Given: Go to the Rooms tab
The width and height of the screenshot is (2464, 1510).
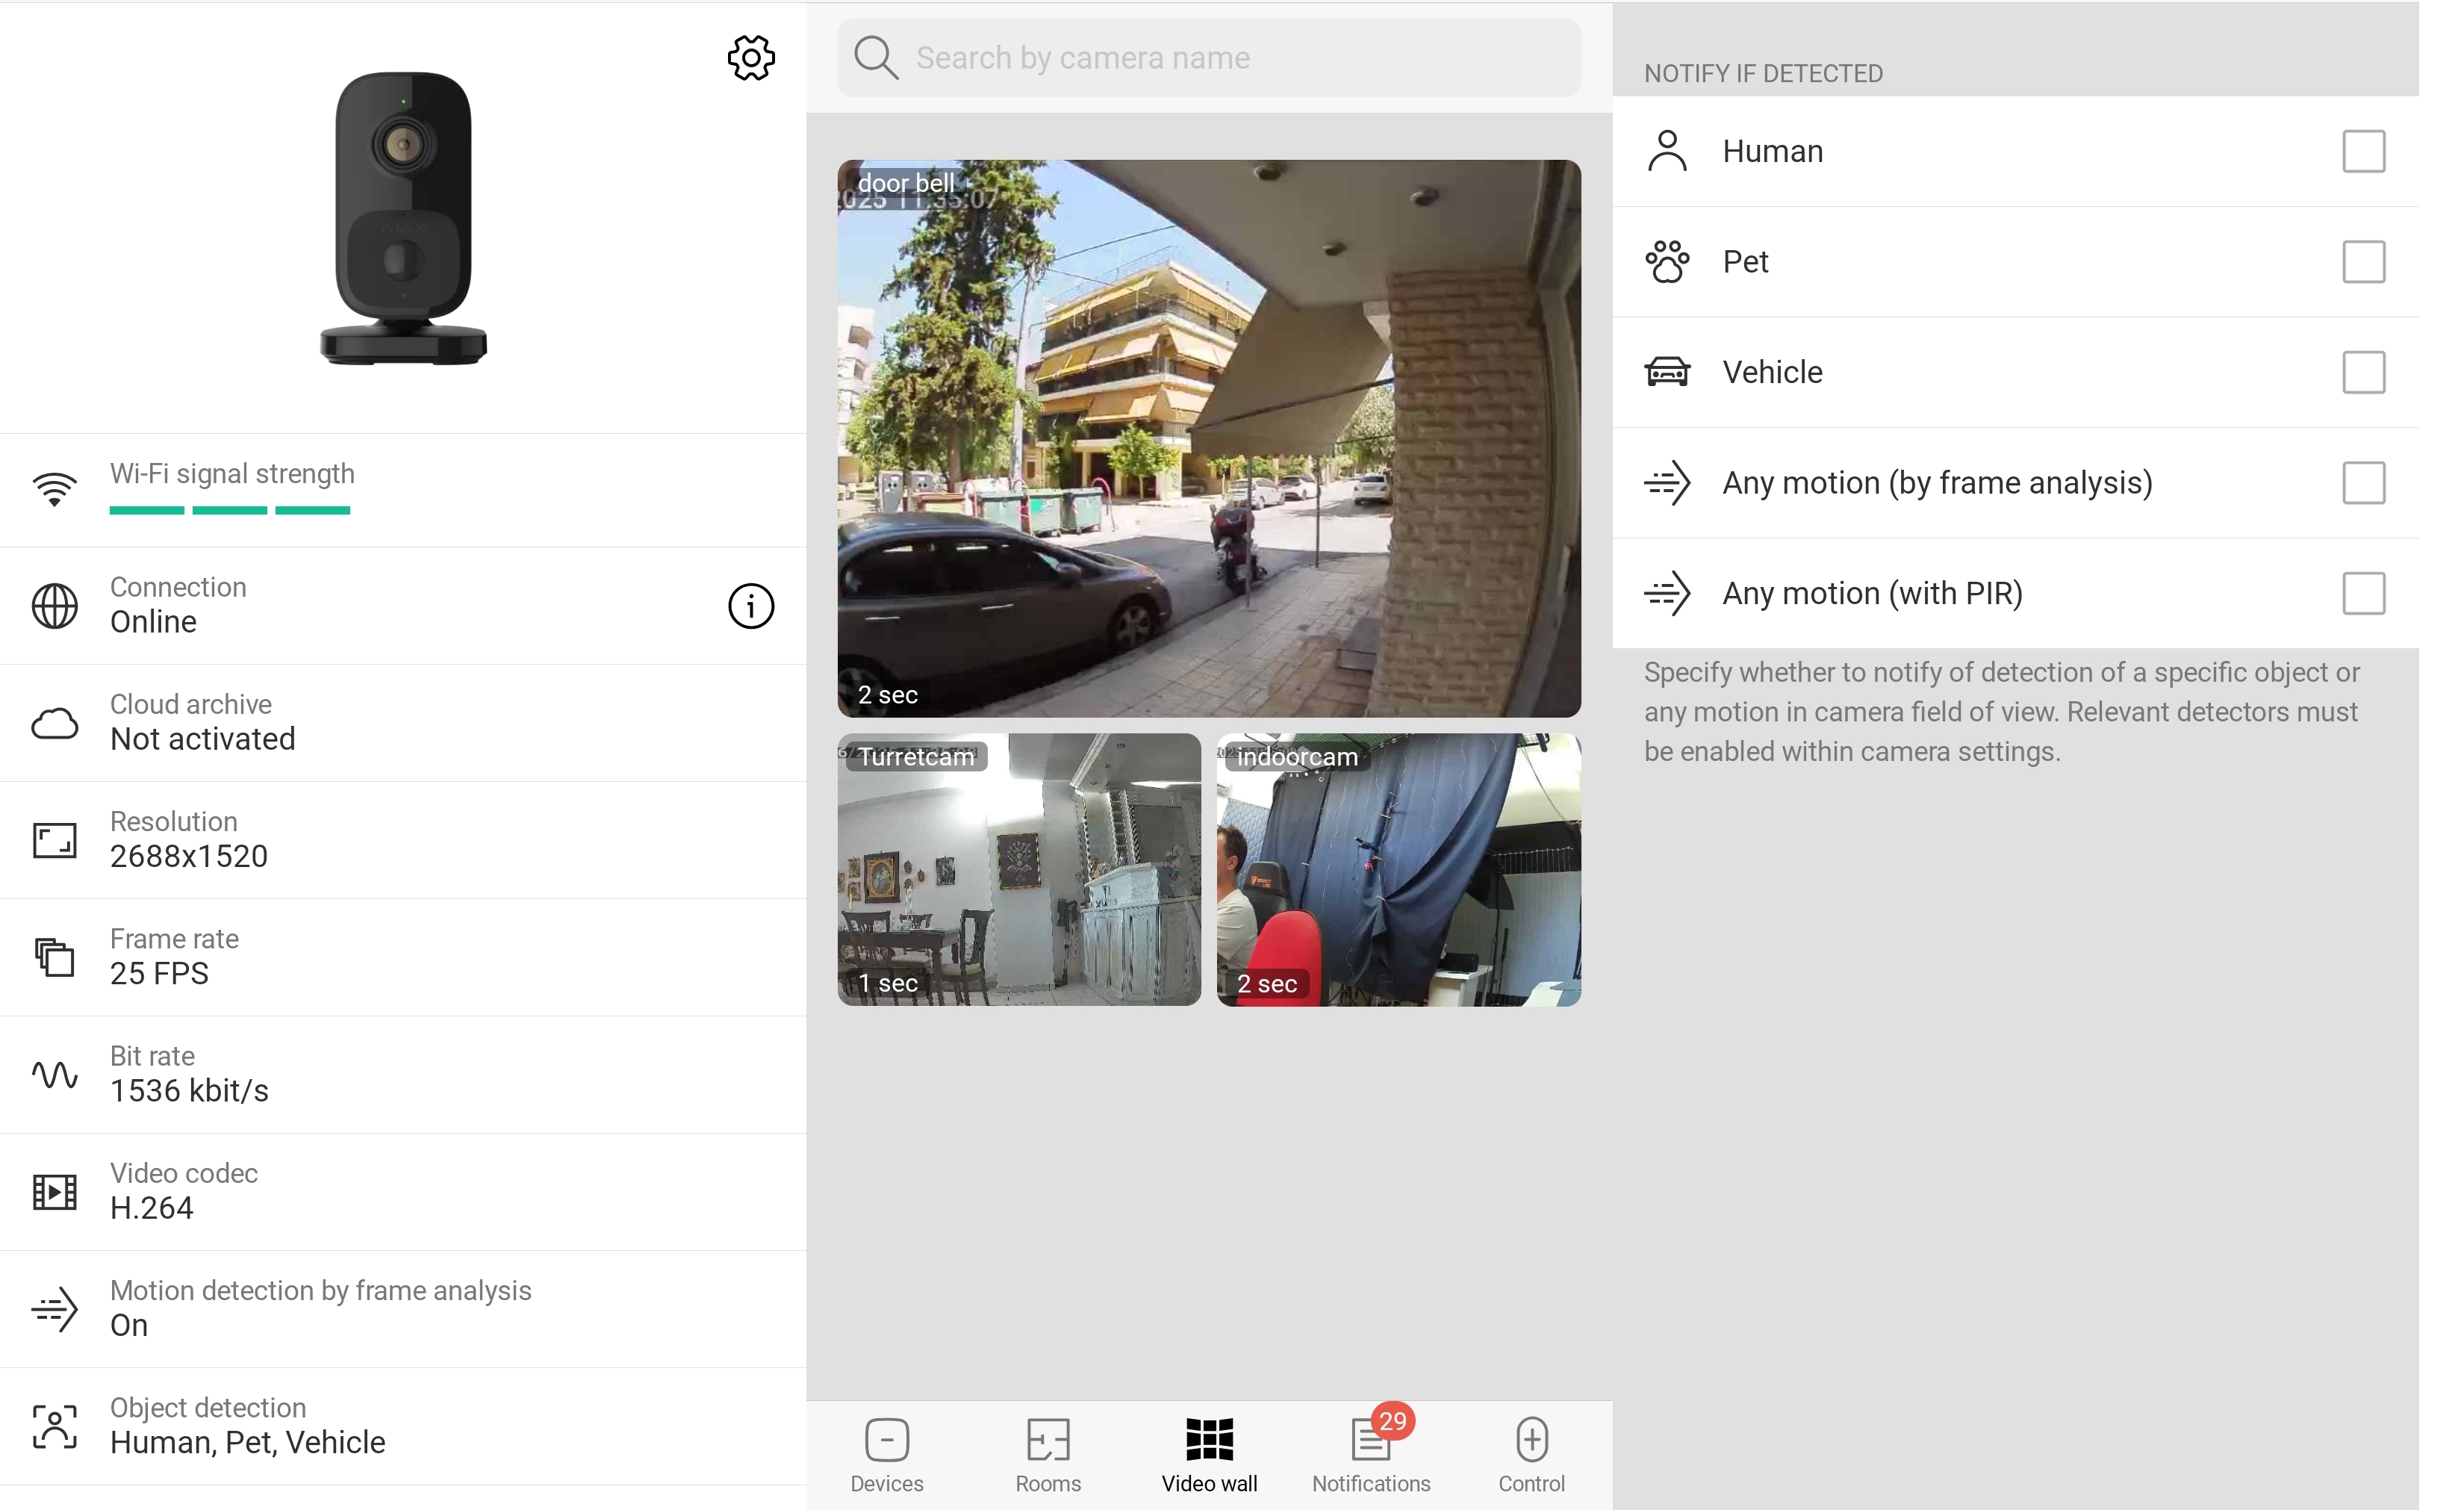Looking at the screenshot, I should coord(1047,1455).
